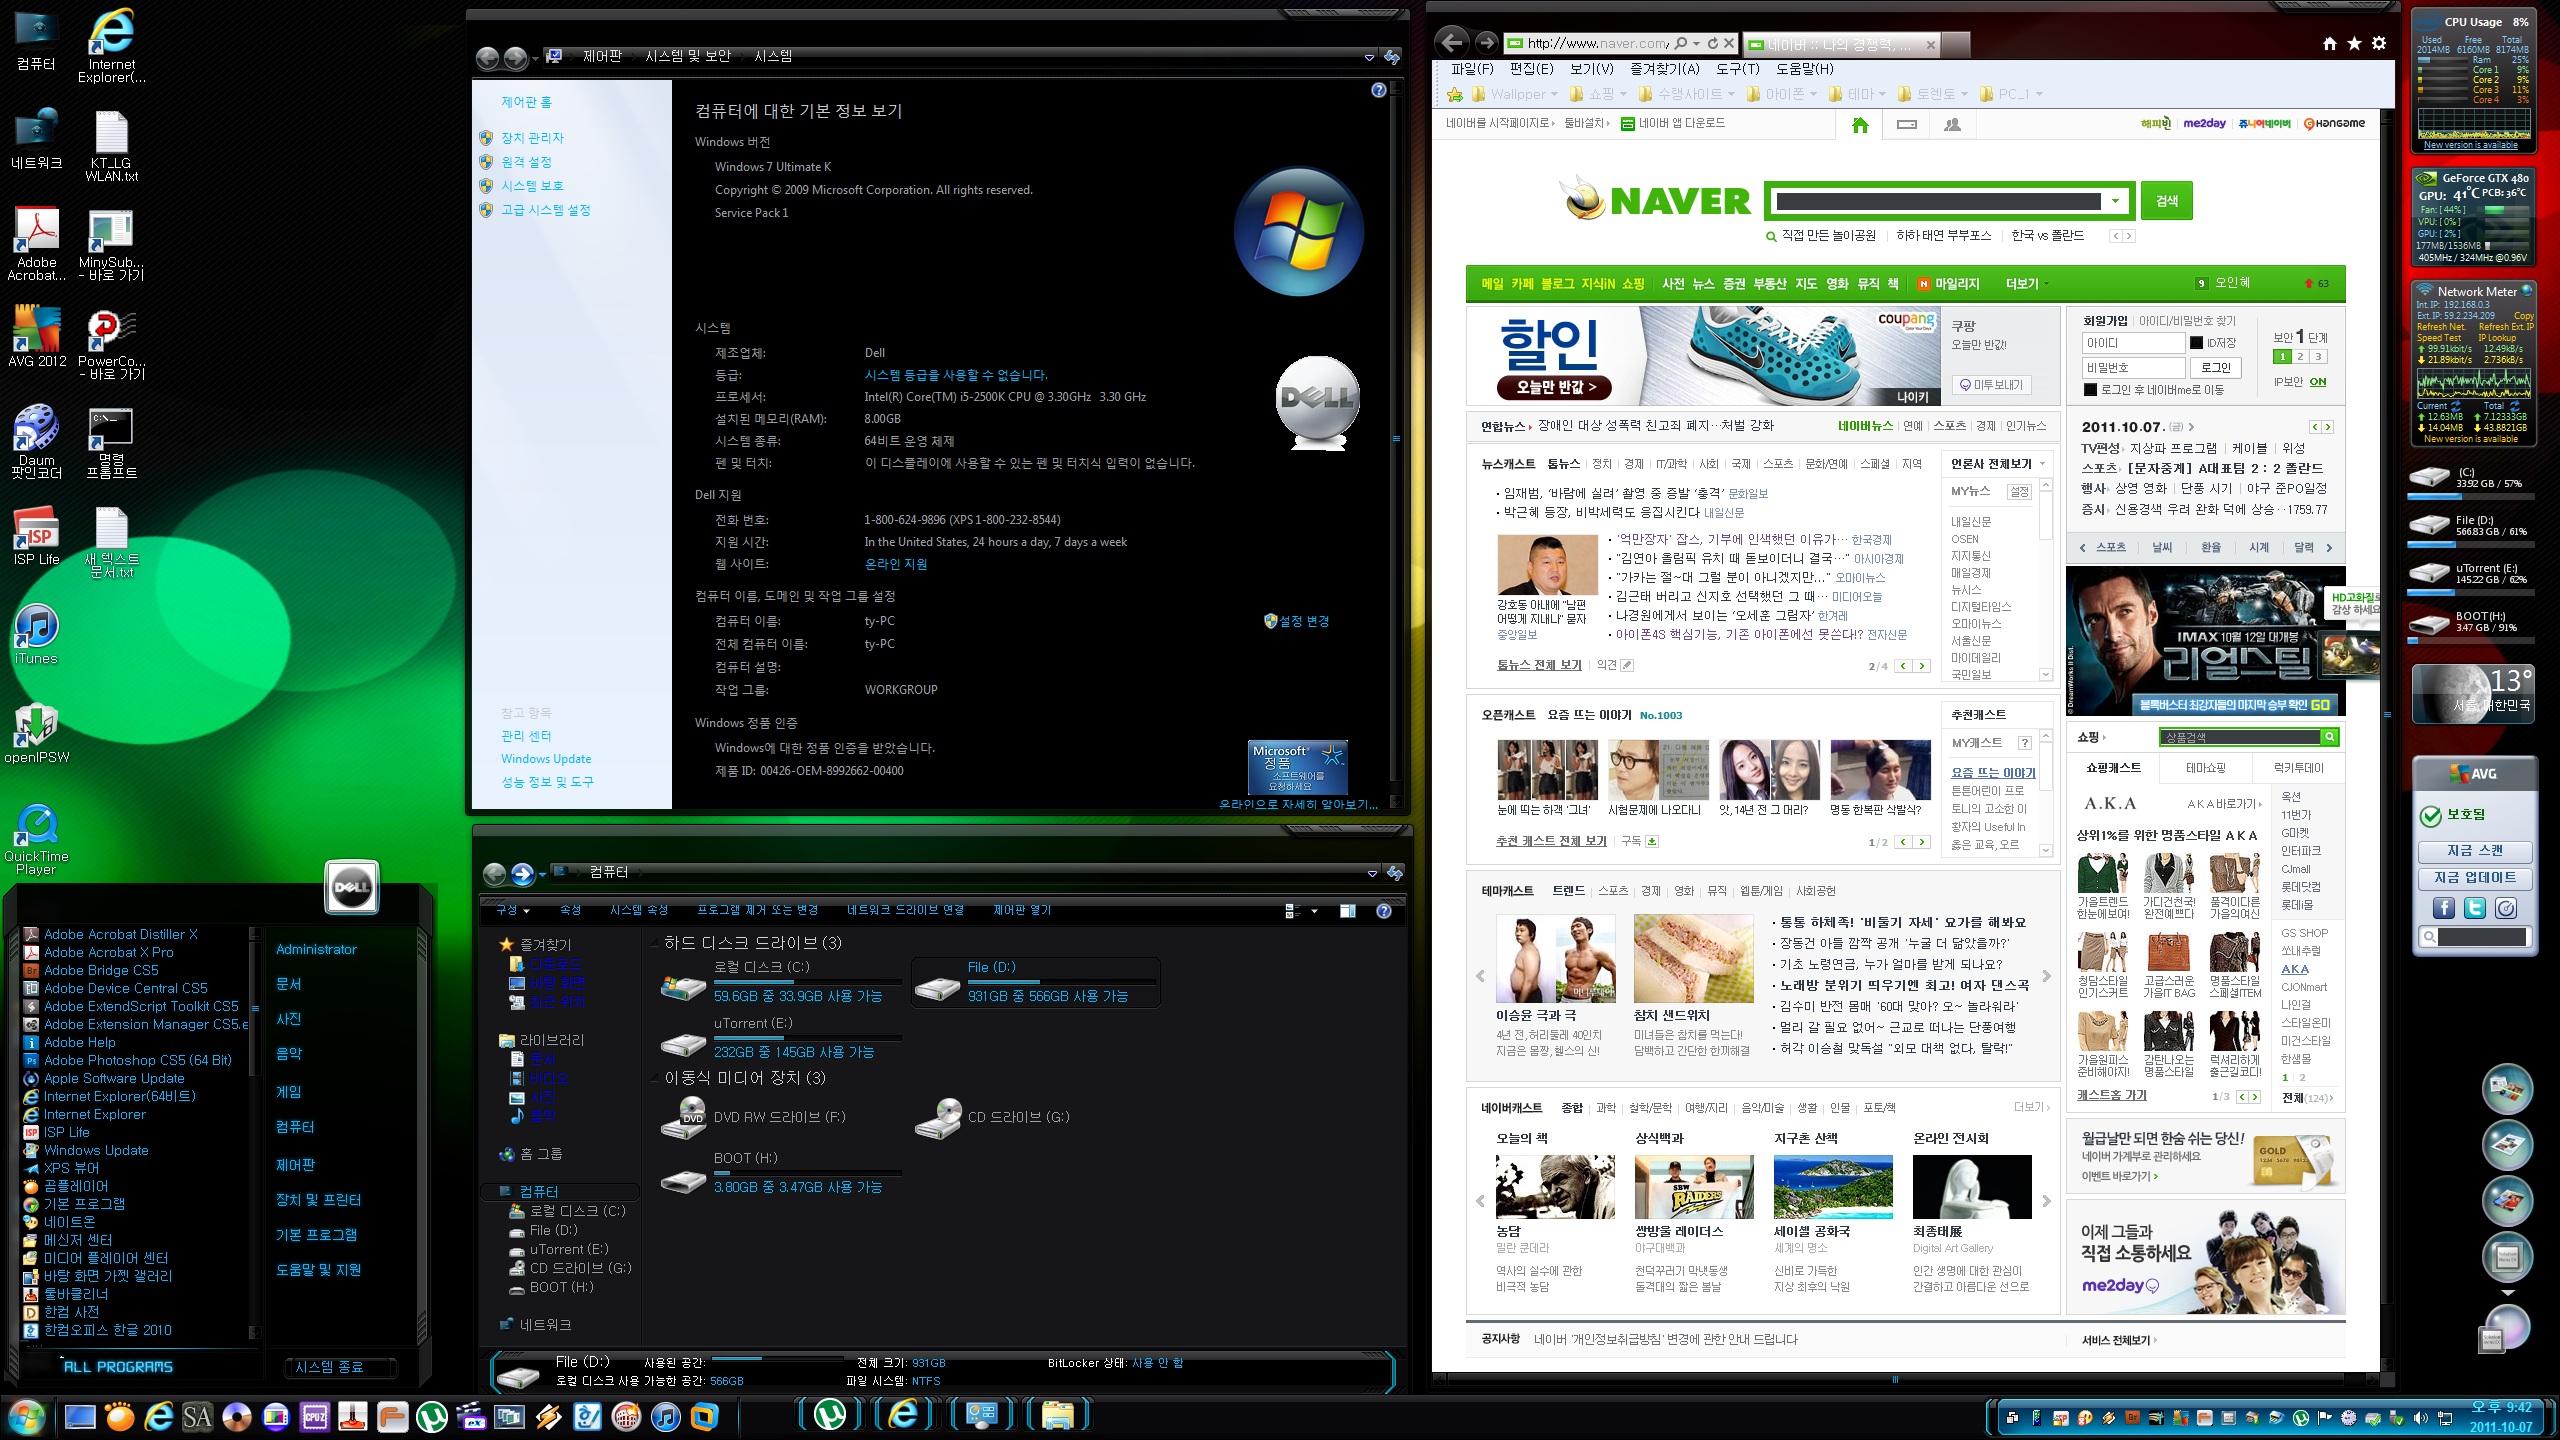2560x1440 pixels.
Task: Expand address bar dropdown in System window
Action: 1369,58
